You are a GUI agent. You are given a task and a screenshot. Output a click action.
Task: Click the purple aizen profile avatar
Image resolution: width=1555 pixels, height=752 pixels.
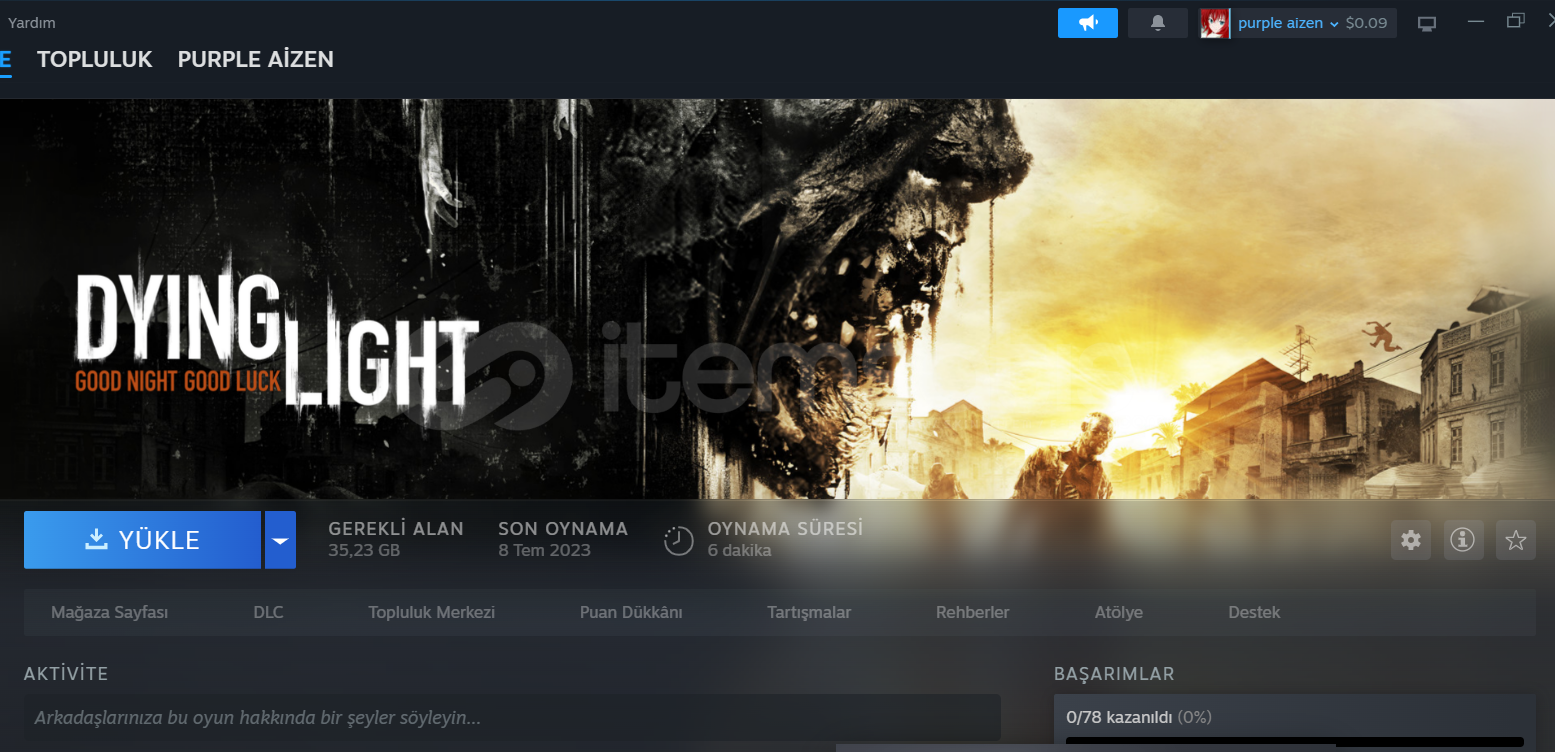pyautogui.click(x=1215, y=23)
